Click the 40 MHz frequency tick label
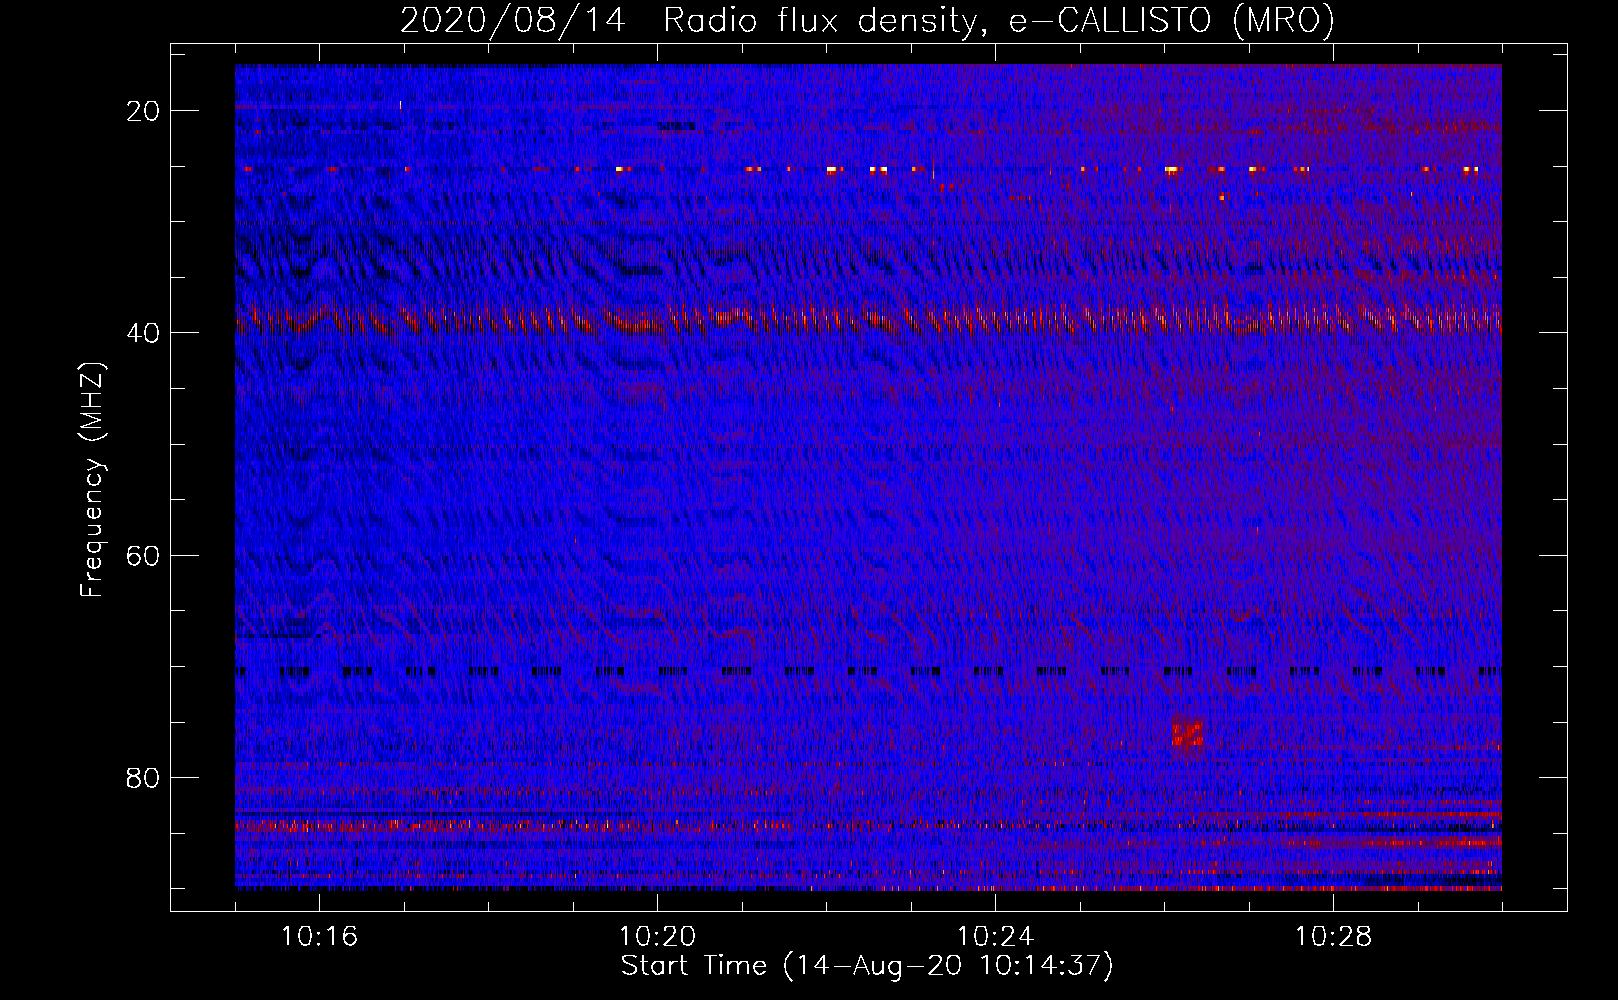 pyautogui.click(x=144, y=333)
